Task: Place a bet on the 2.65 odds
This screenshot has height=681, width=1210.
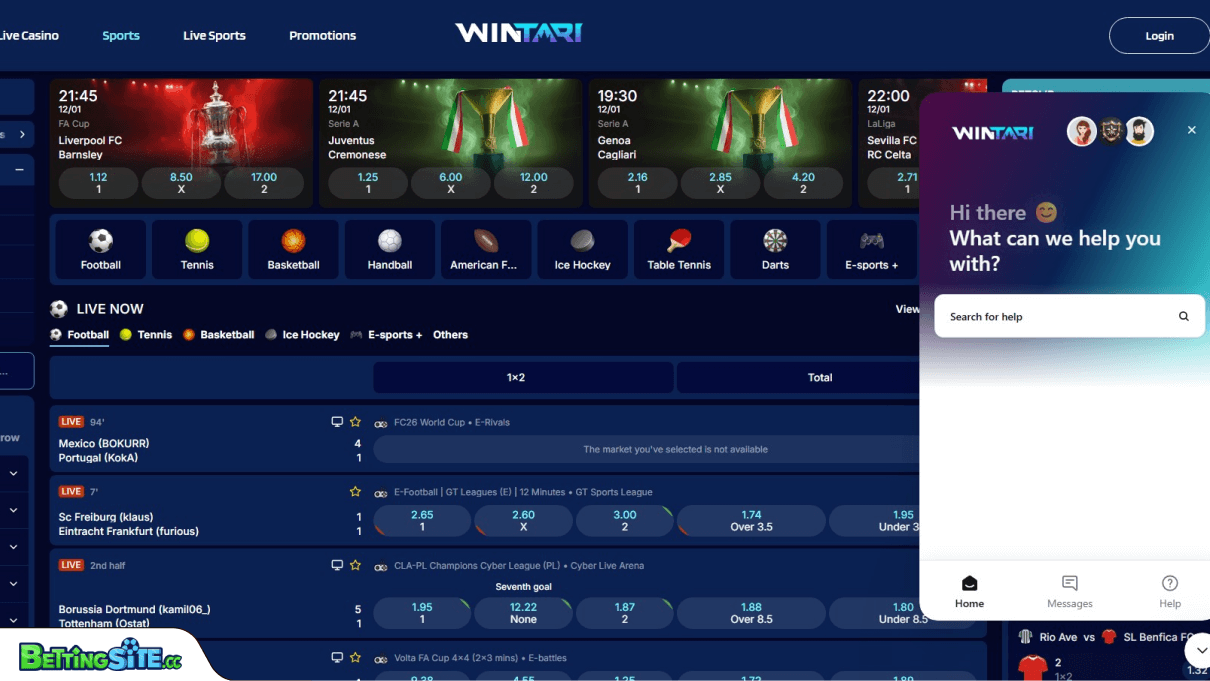Action: [x=421, y=520]
